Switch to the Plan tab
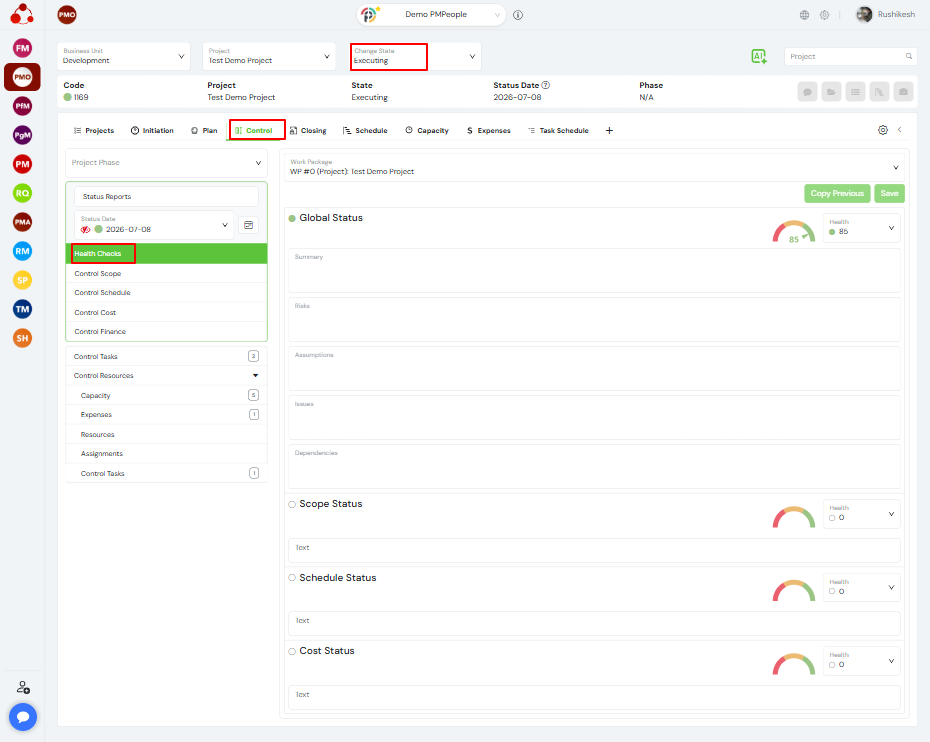 tap(204, 130)
